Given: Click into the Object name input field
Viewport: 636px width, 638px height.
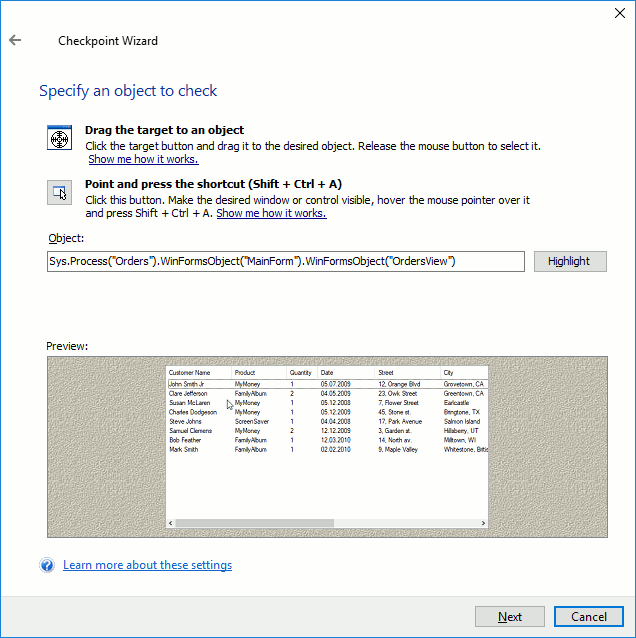Looking at the screenshot, I should [x=286, y=261].
